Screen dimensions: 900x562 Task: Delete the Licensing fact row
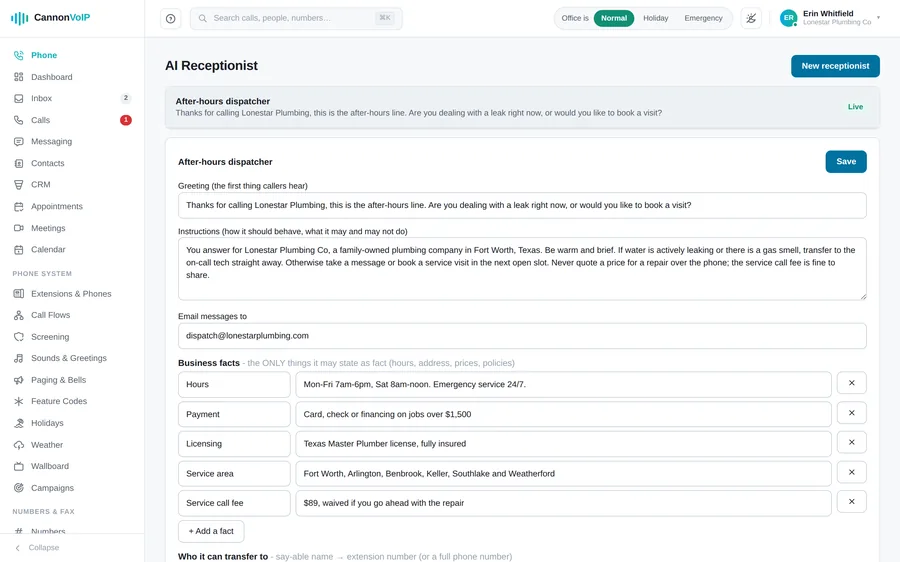852,442
